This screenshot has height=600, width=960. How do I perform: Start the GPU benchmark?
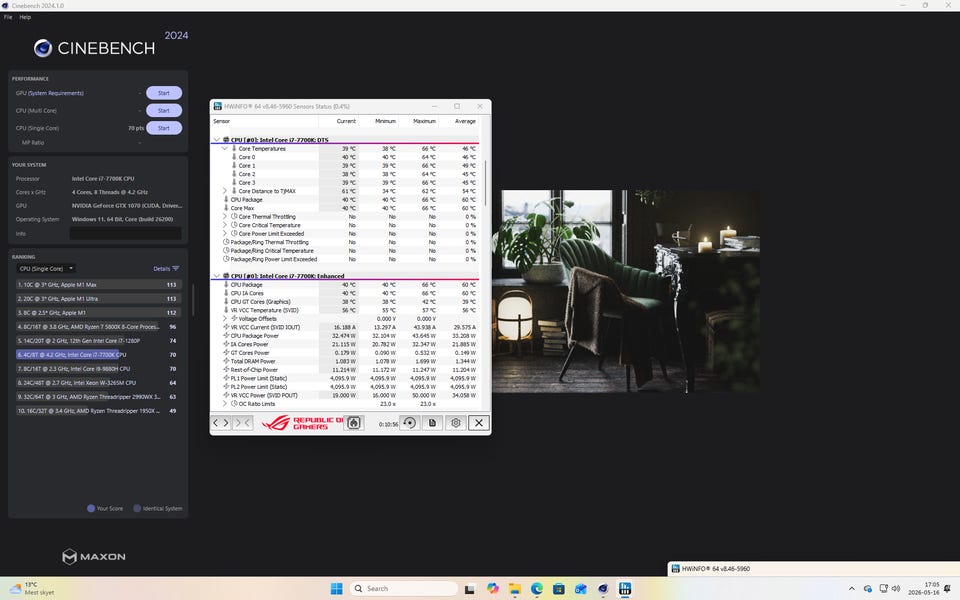pyautogui.click(x=163, y=93)
